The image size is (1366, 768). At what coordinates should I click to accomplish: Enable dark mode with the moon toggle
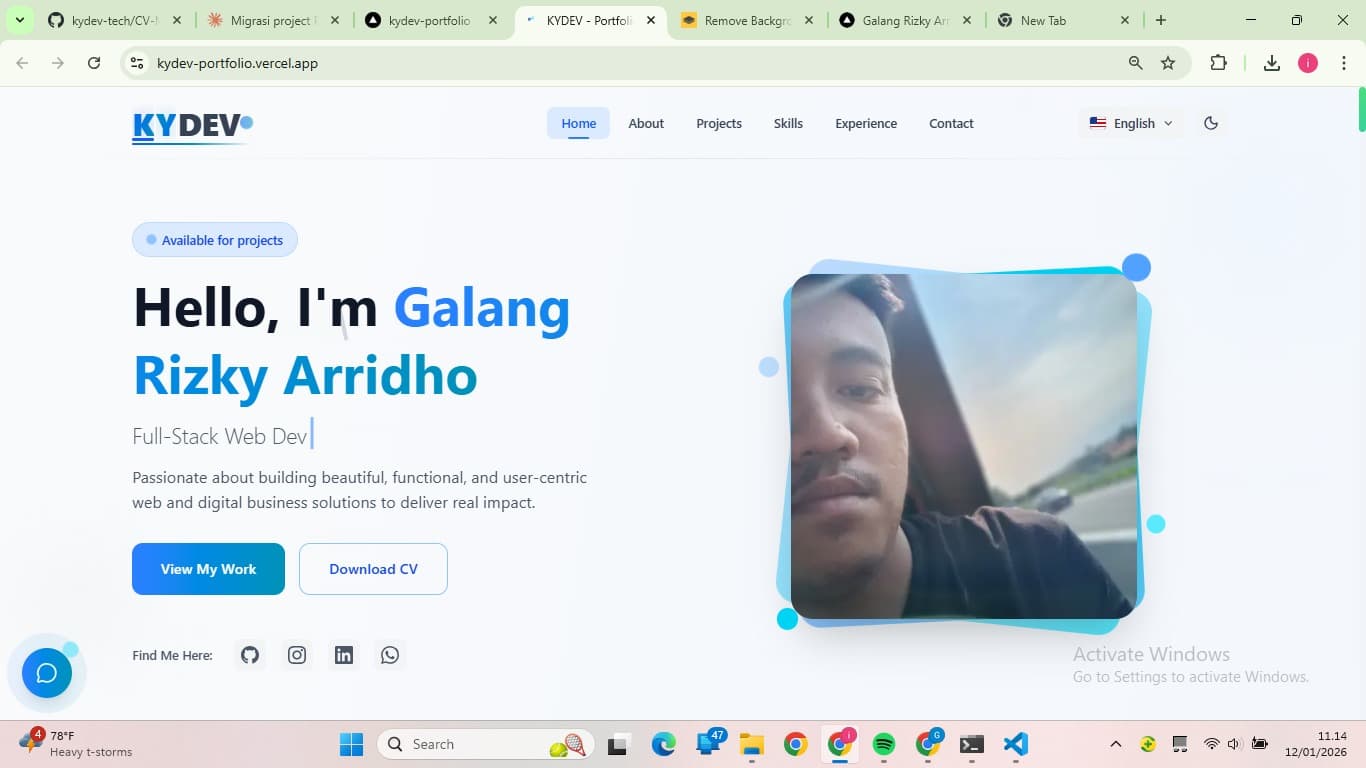[1211, 122]
